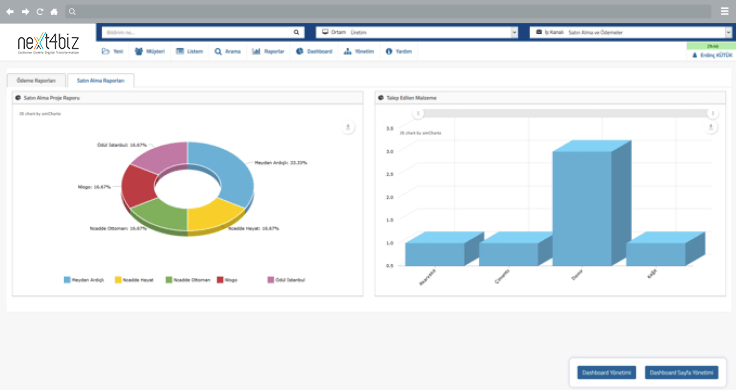Open the Yönetim menu

pos(359,52)
